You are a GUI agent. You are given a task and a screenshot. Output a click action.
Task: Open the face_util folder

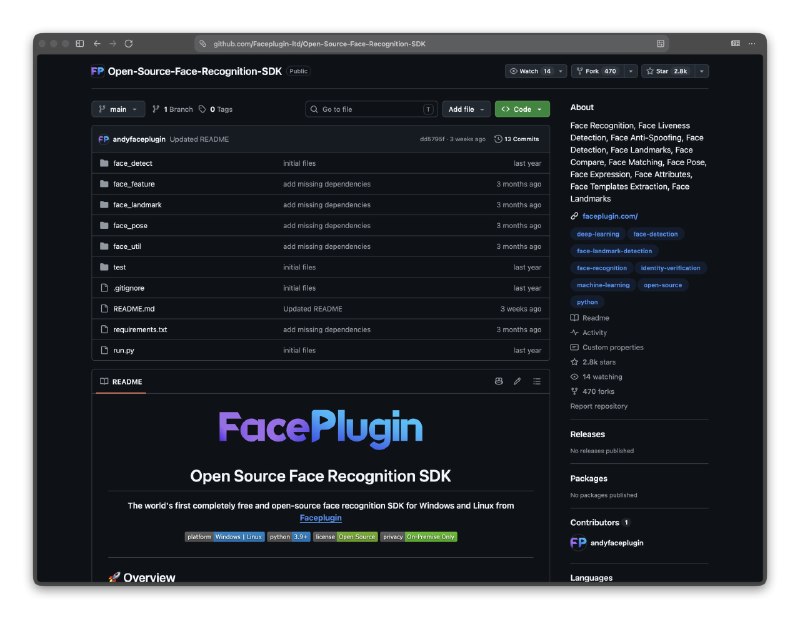(127, 246)
